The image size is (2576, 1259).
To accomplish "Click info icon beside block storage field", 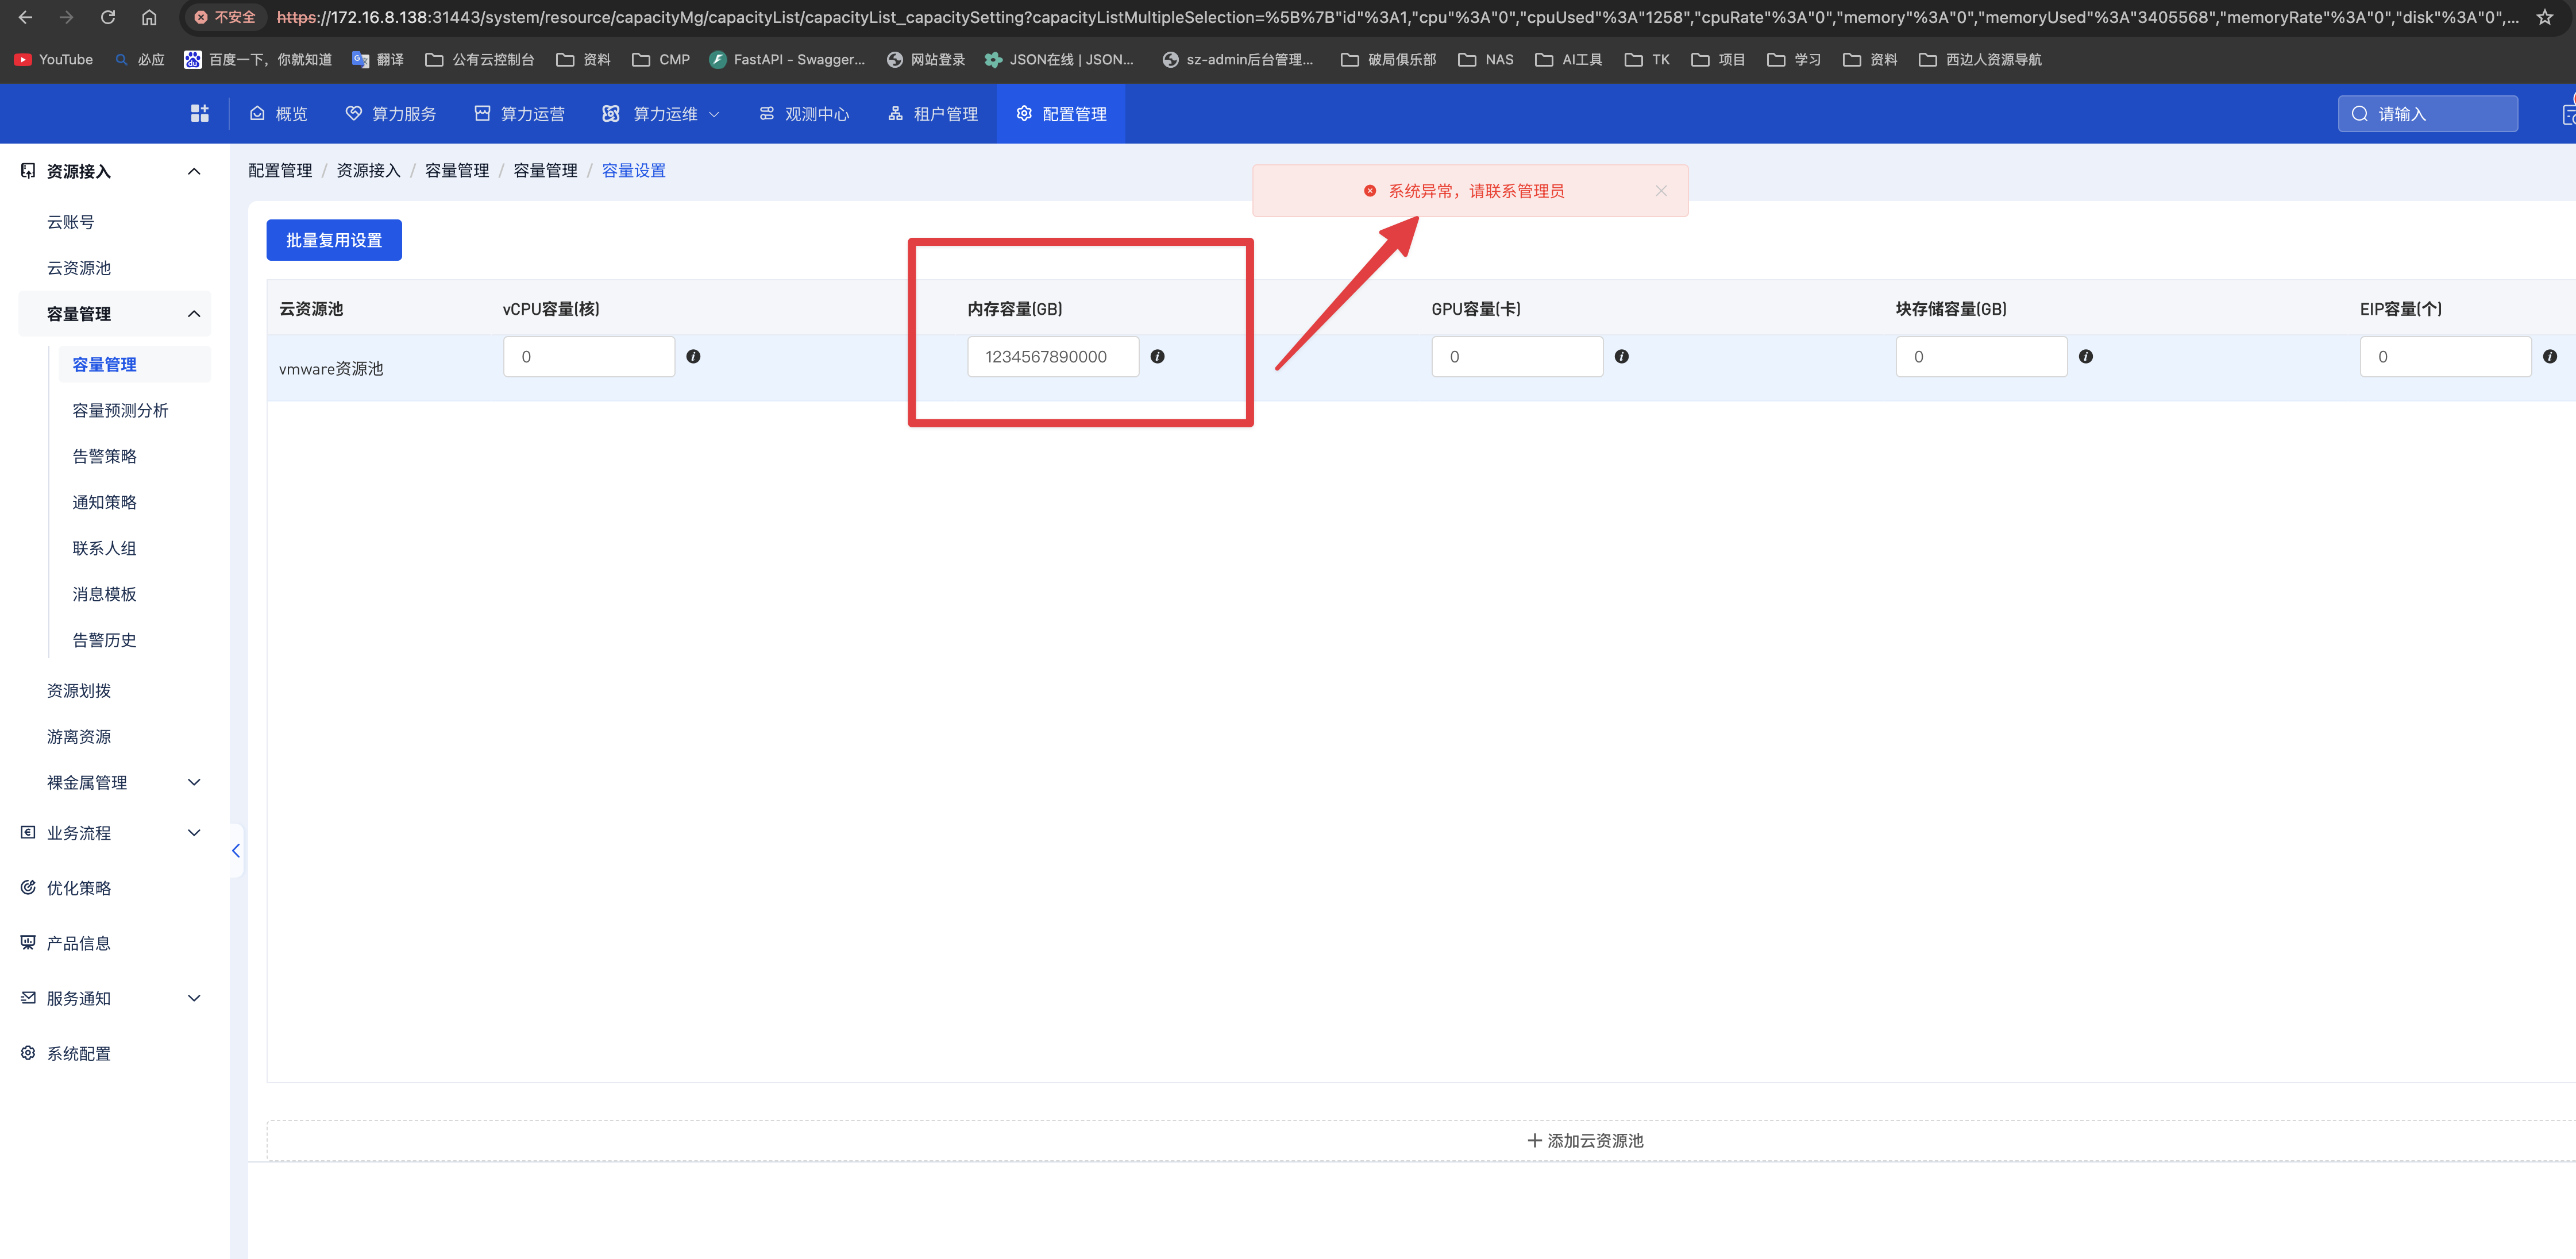I will (x=2085, y=356).
